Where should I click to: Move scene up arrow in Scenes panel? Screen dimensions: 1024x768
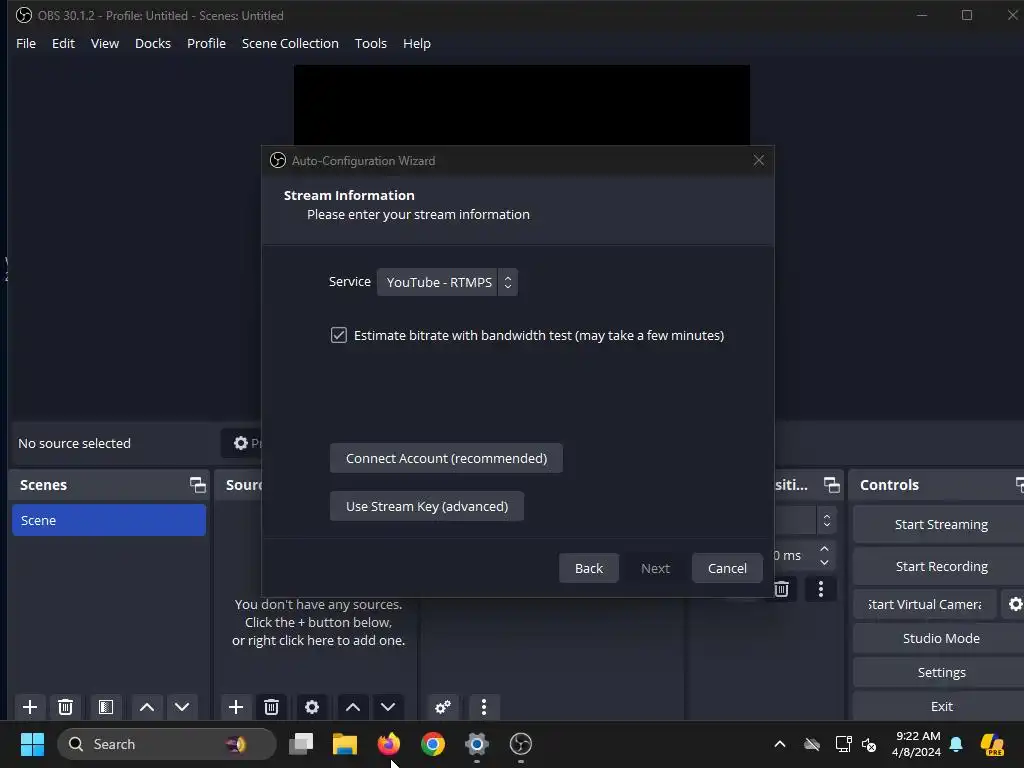[x=147, y=707]
